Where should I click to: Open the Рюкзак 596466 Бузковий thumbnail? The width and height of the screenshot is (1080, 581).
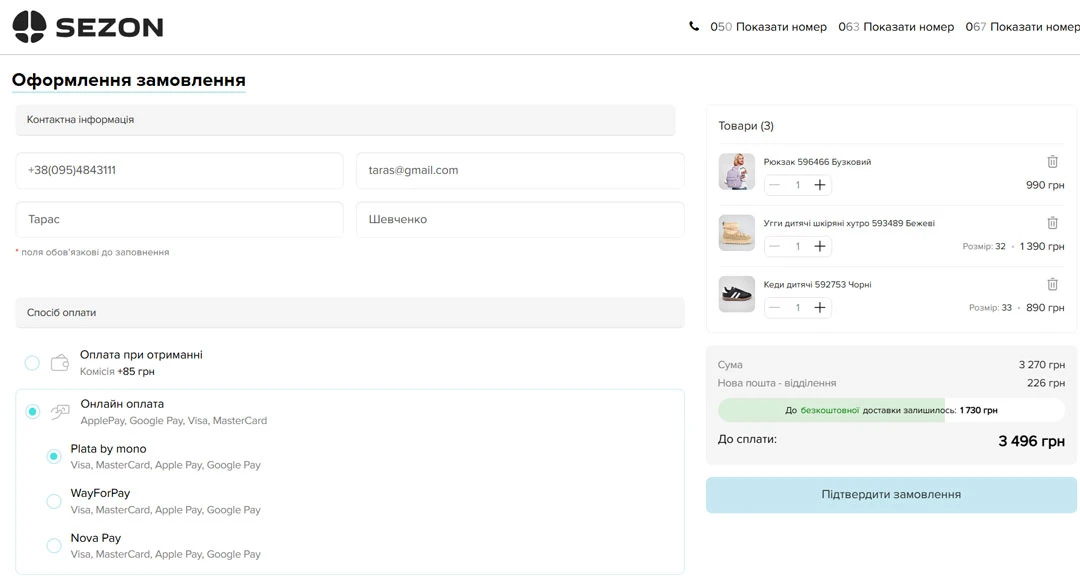tap(736, 171)
